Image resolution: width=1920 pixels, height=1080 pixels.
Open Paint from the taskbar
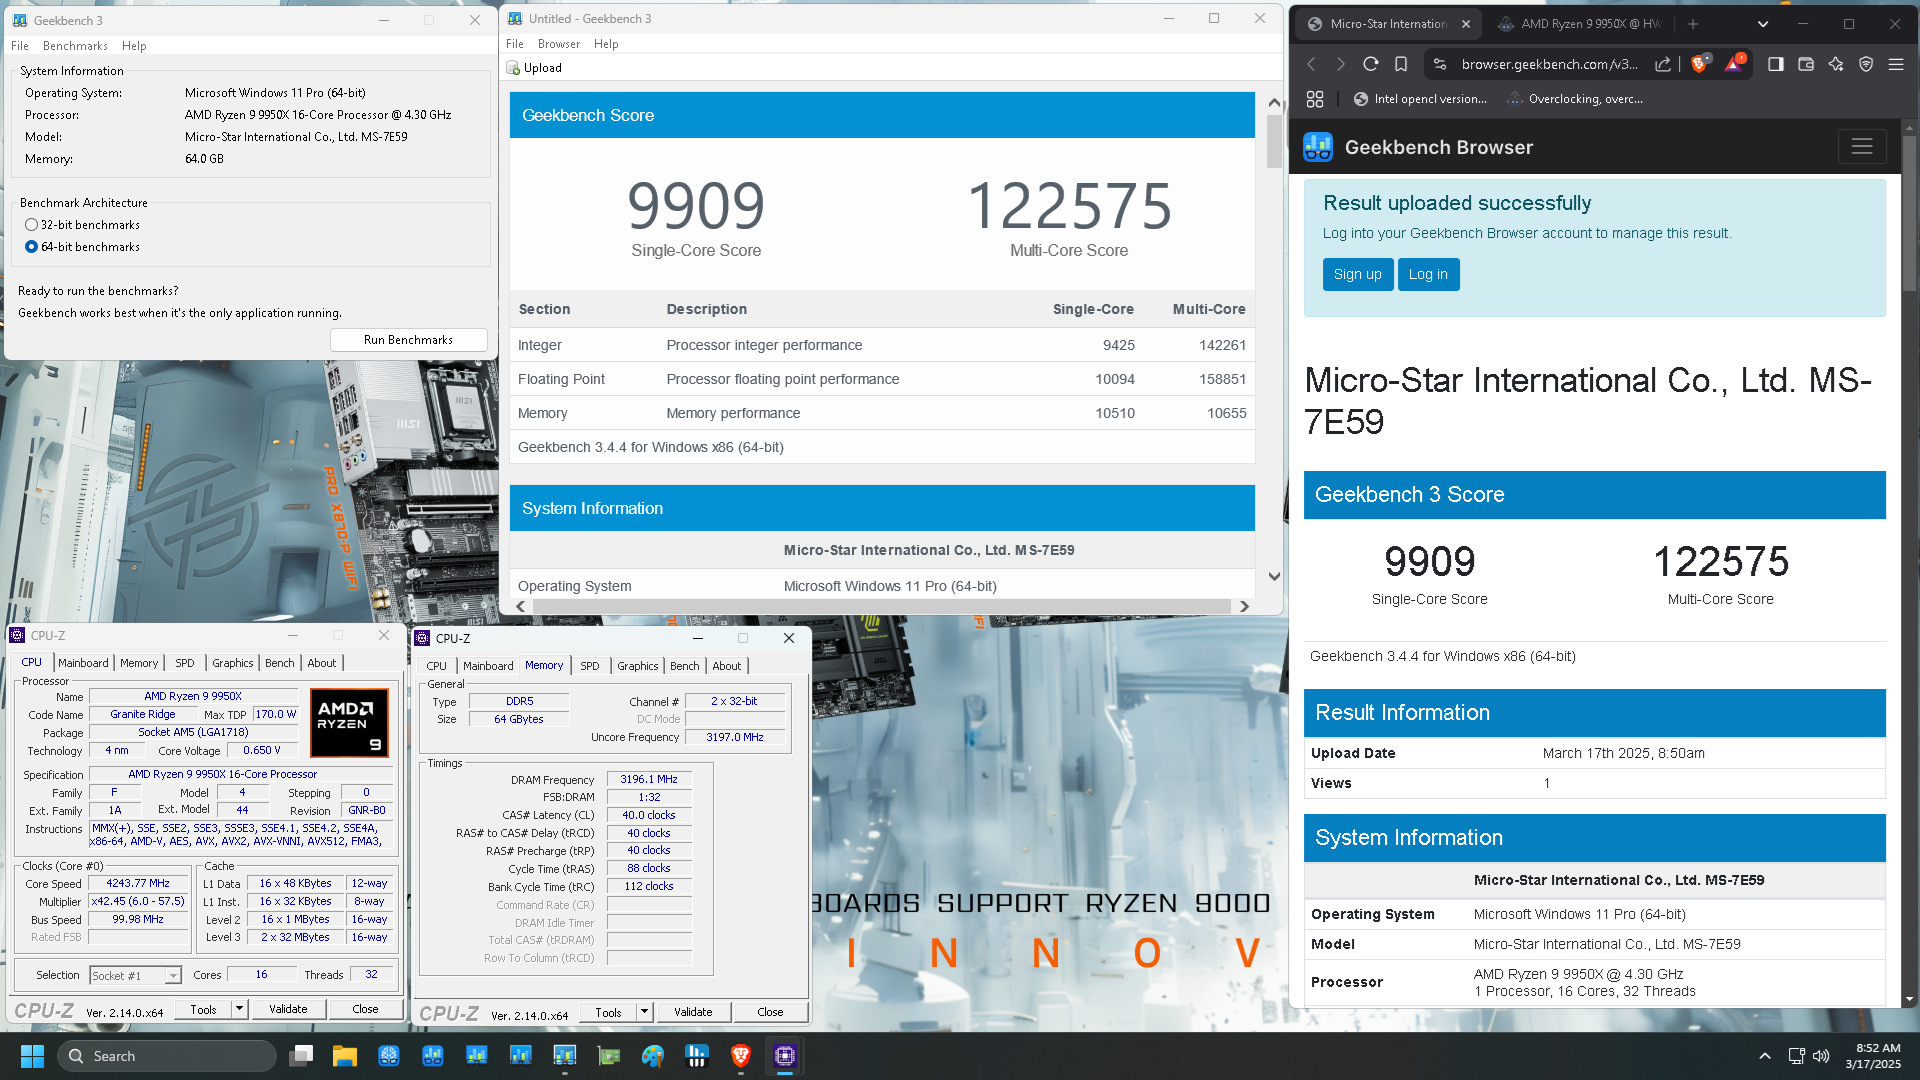click(x=653, y=1056)
